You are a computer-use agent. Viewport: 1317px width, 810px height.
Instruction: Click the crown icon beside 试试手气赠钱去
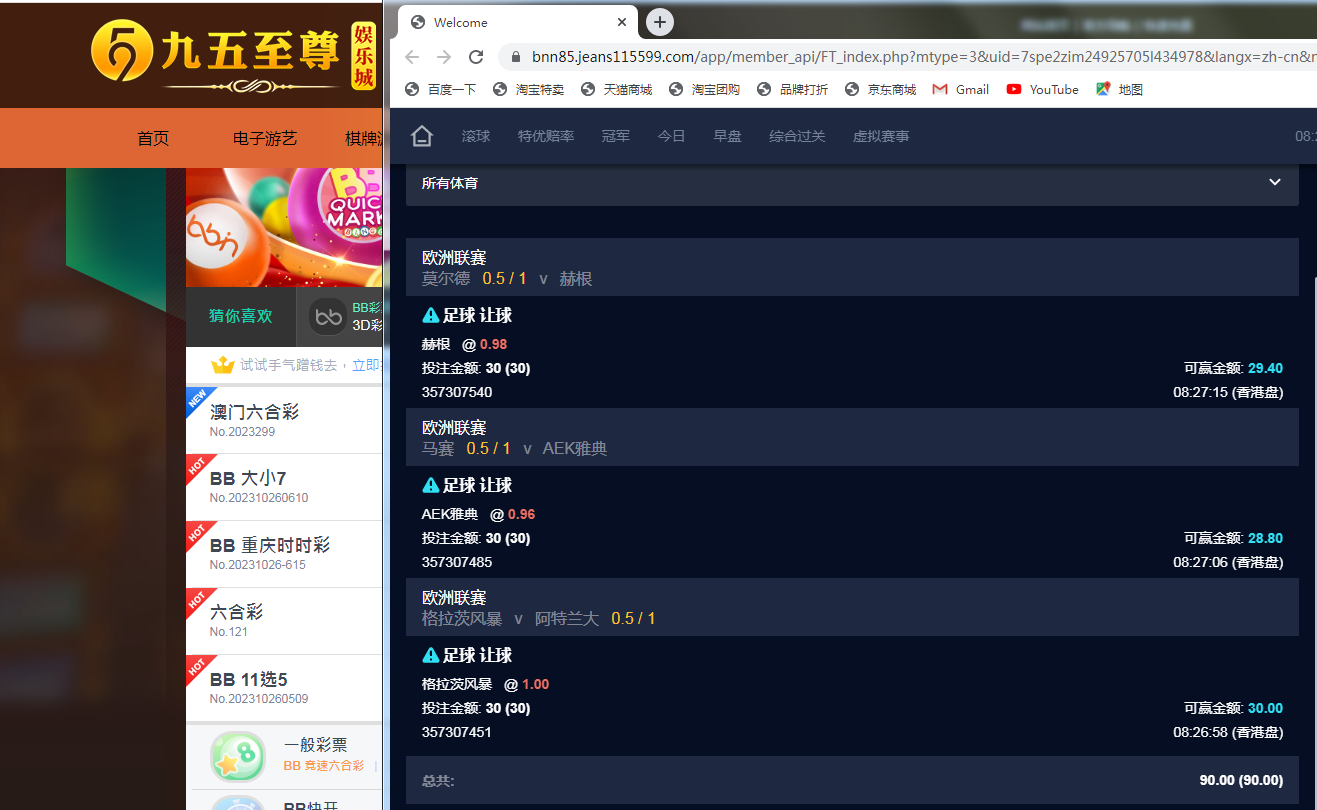click(x=222, y=365)
